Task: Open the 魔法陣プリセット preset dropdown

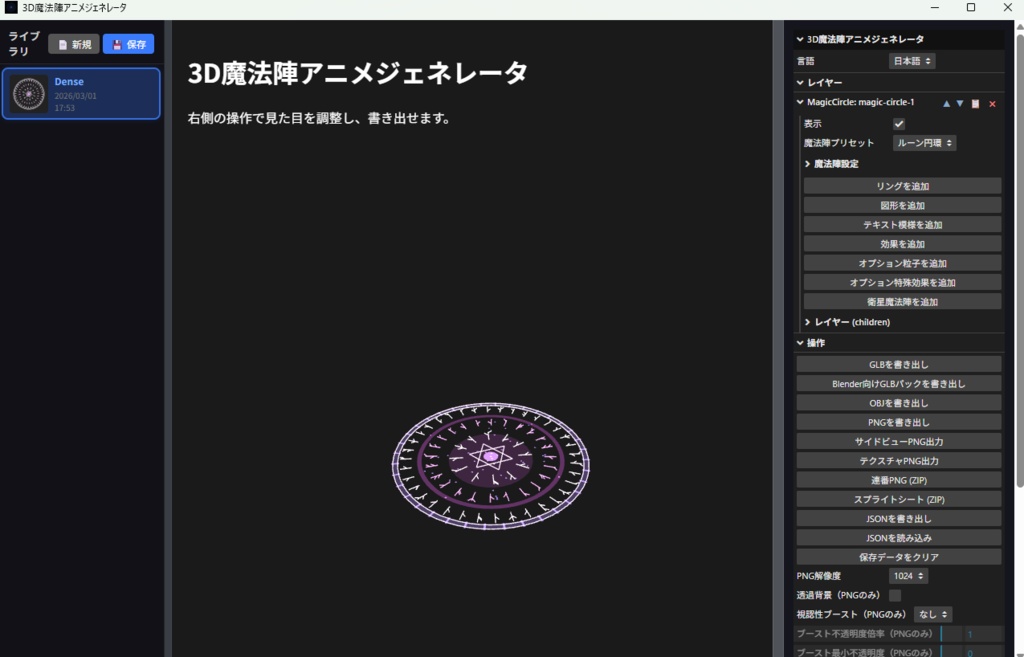Action: [x=924, y=143]
